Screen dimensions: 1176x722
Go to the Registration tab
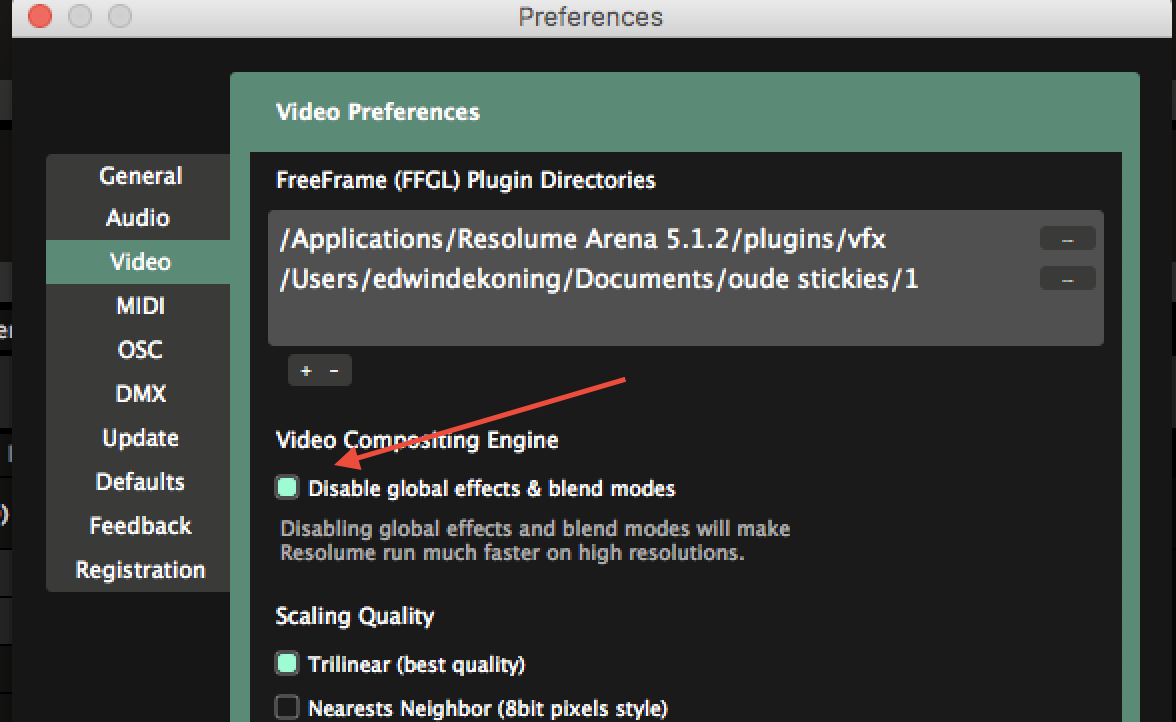140,570
